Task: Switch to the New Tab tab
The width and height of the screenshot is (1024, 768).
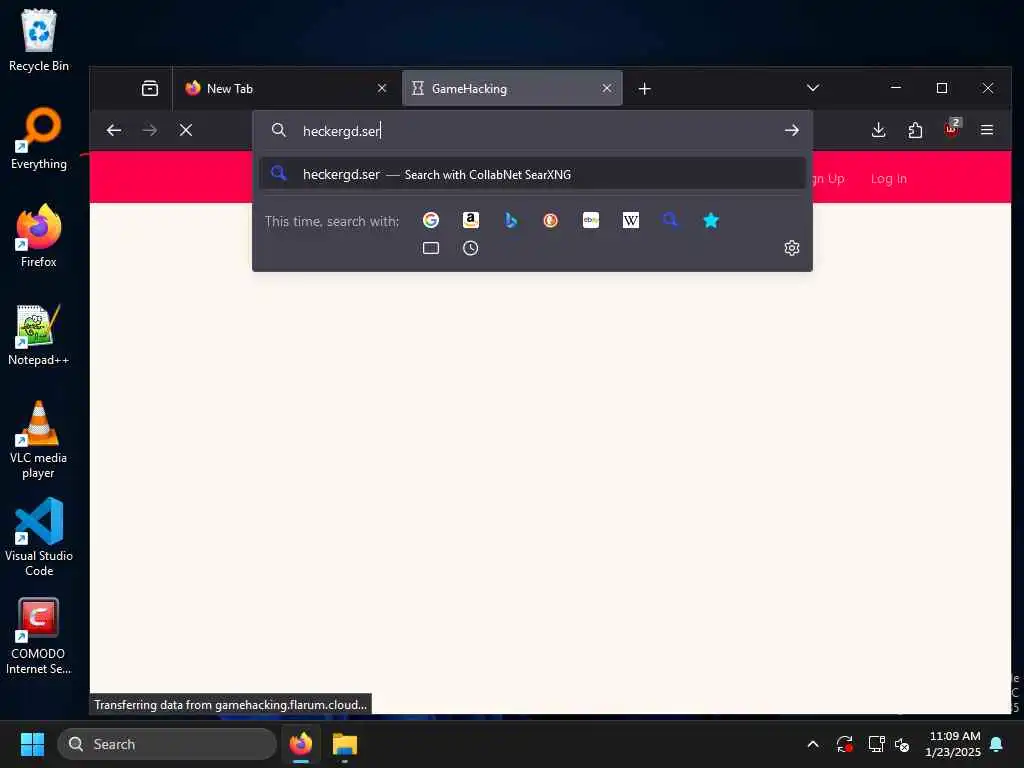Action: pyautogui.click(x=285, y=88)
